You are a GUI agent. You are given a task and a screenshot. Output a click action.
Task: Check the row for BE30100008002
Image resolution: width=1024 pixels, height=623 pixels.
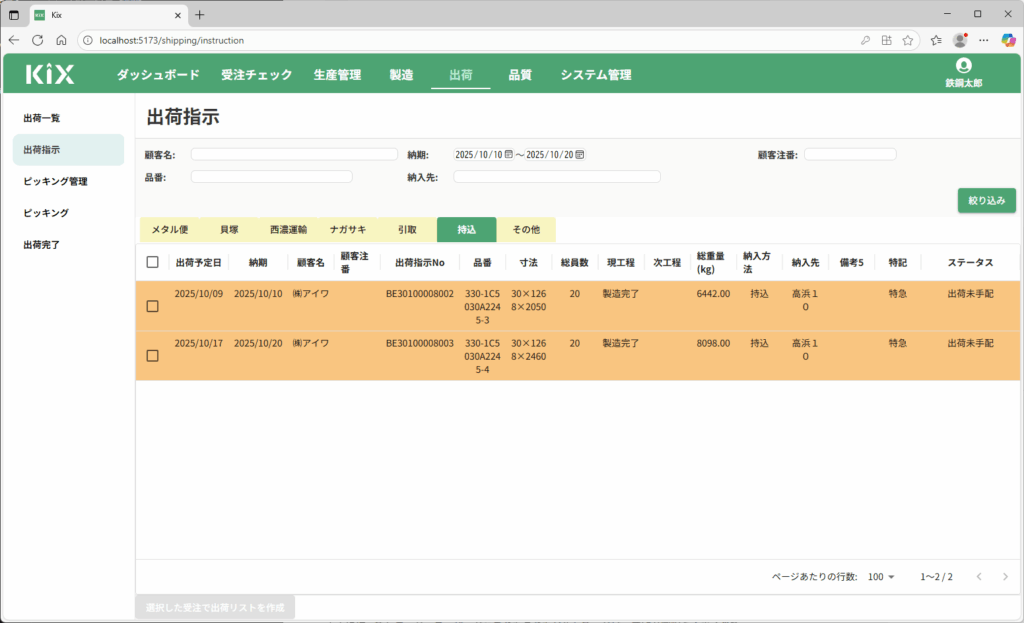pos(152,306)
